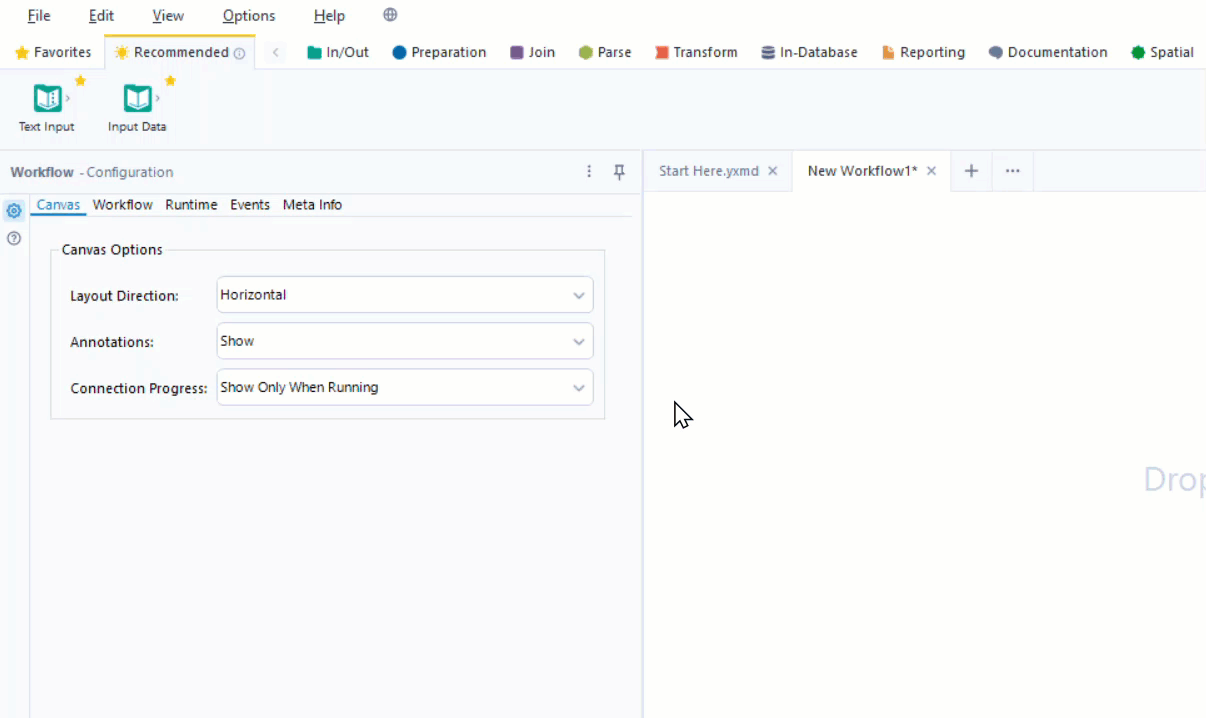Screen dimensions: 1206x718
Task: Switch to the Events tab
Action: (x=250, y=204)
